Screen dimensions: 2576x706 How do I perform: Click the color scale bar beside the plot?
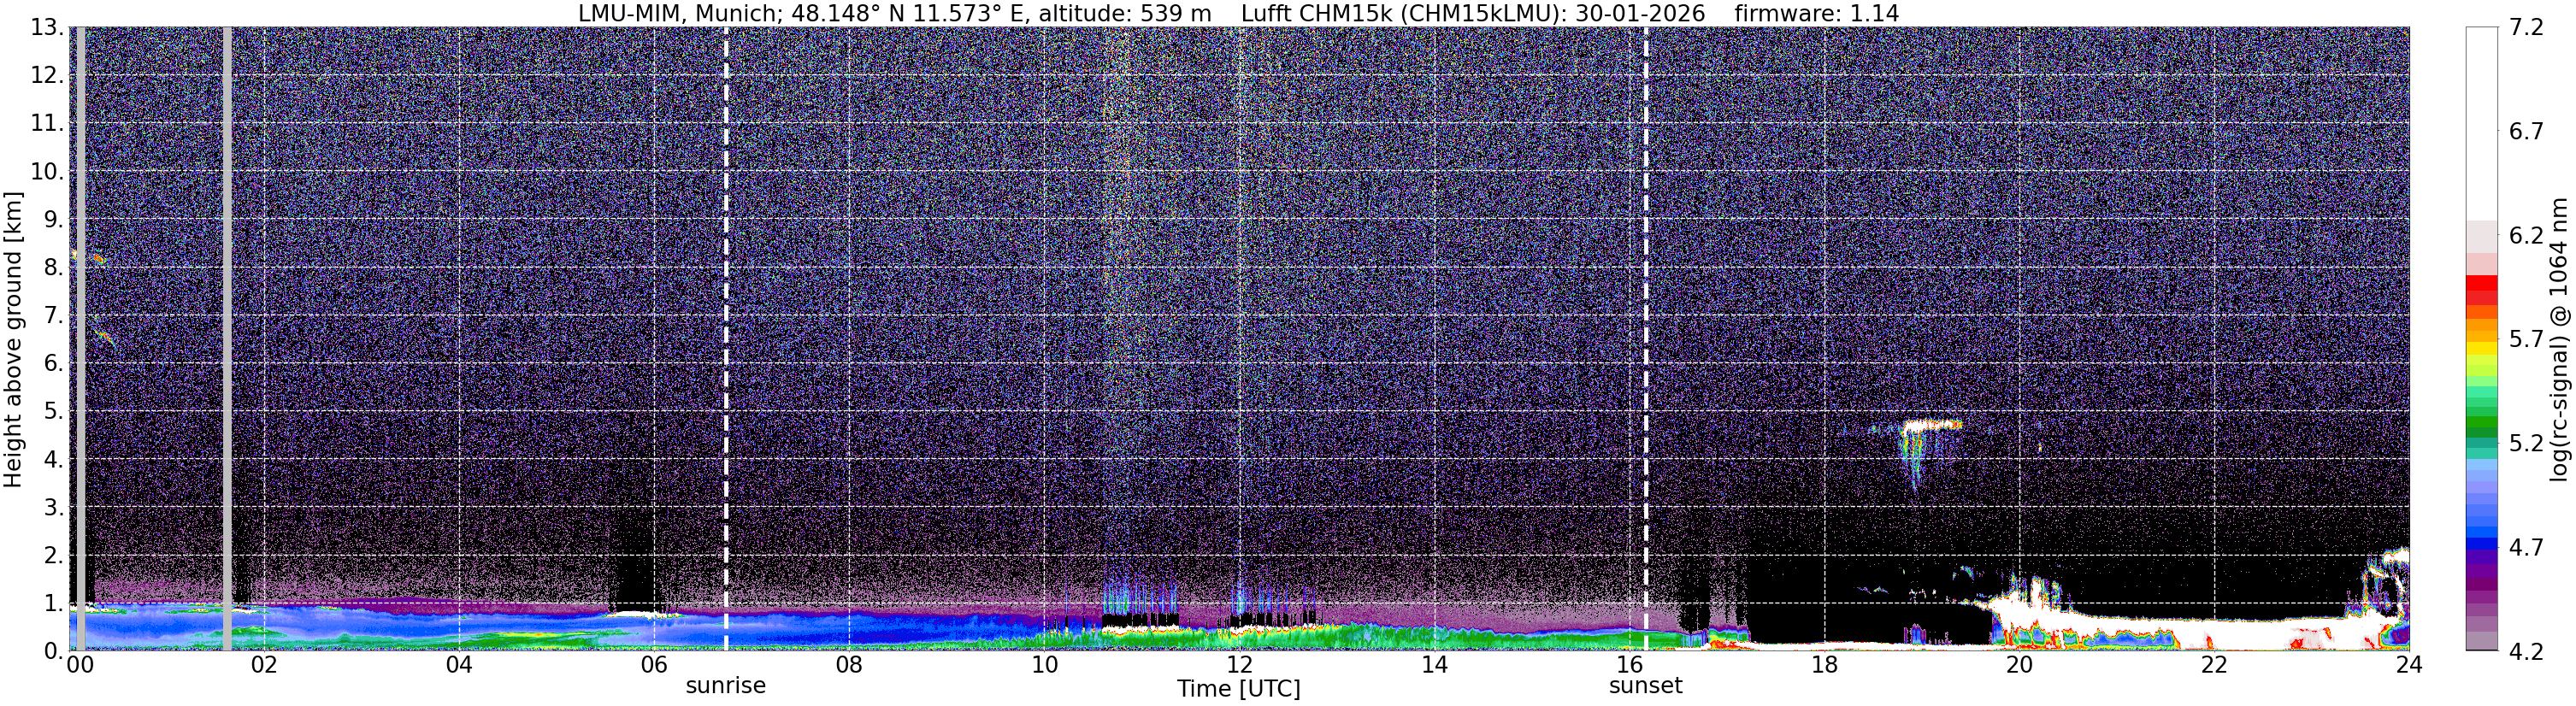2481,339
